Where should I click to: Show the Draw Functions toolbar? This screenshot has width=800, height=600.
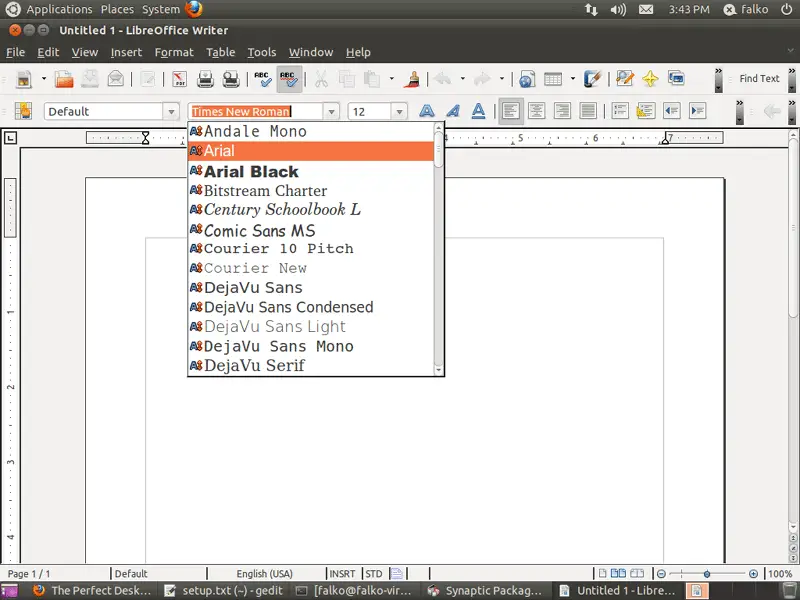tap(592, 79)
